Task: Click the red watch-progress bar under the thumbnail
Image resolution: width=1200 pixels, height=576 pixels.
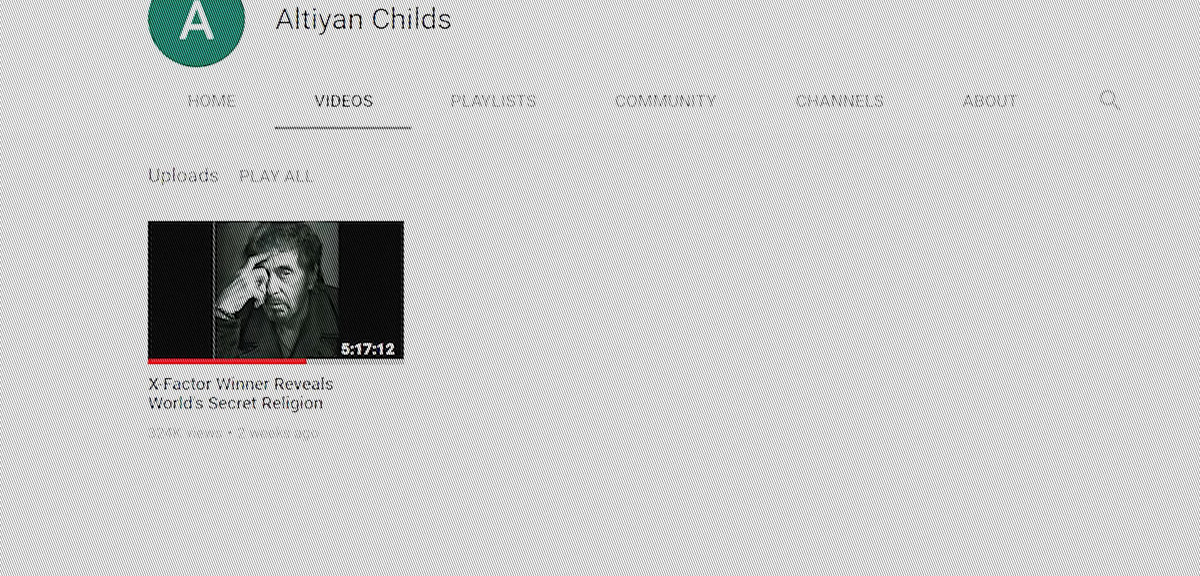Action: pyautogui.click(x=227, y=361)
